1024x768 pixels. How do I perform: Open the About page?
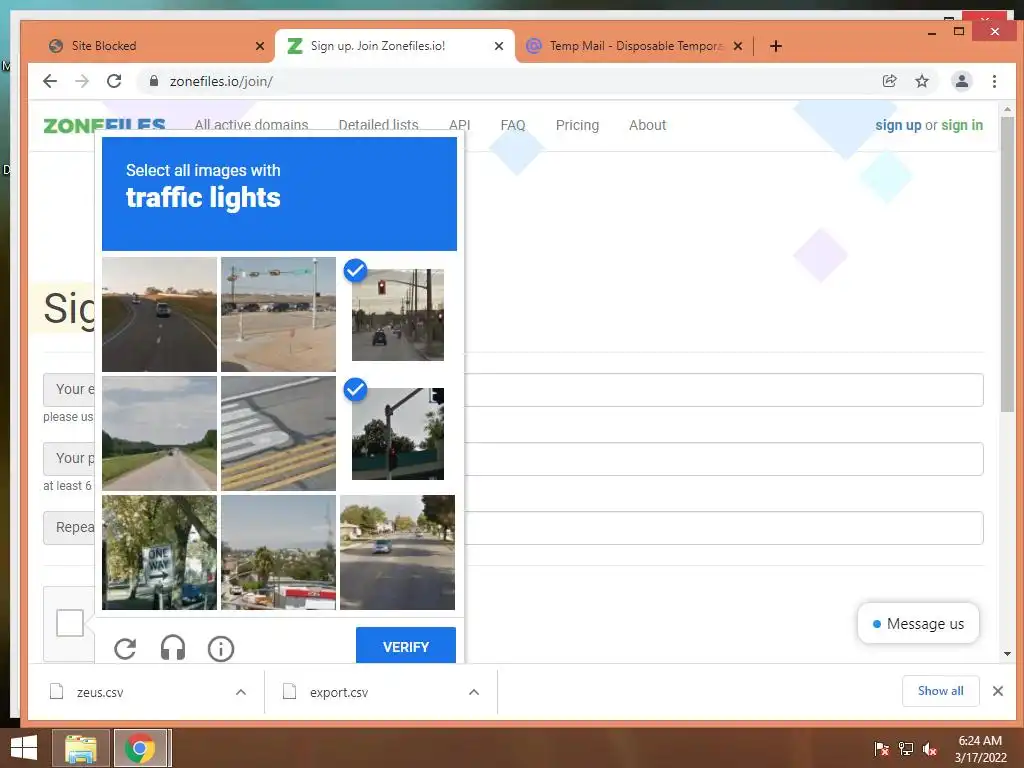pos(647,125)
